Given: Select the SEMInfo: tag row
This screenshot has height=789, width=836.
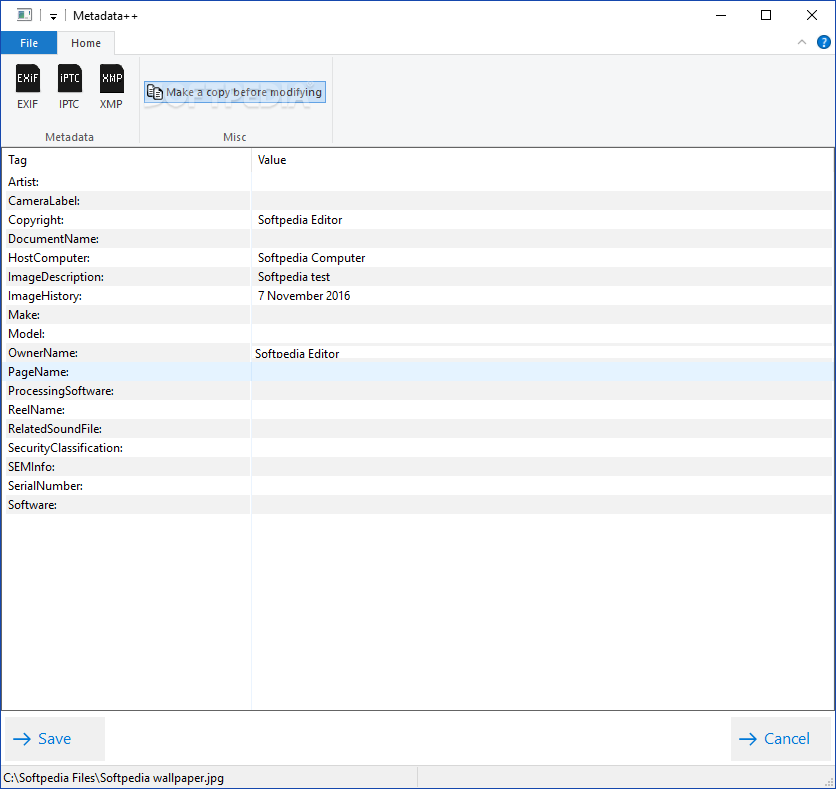Looking at the screenshot, I should [x=418, y=467].
